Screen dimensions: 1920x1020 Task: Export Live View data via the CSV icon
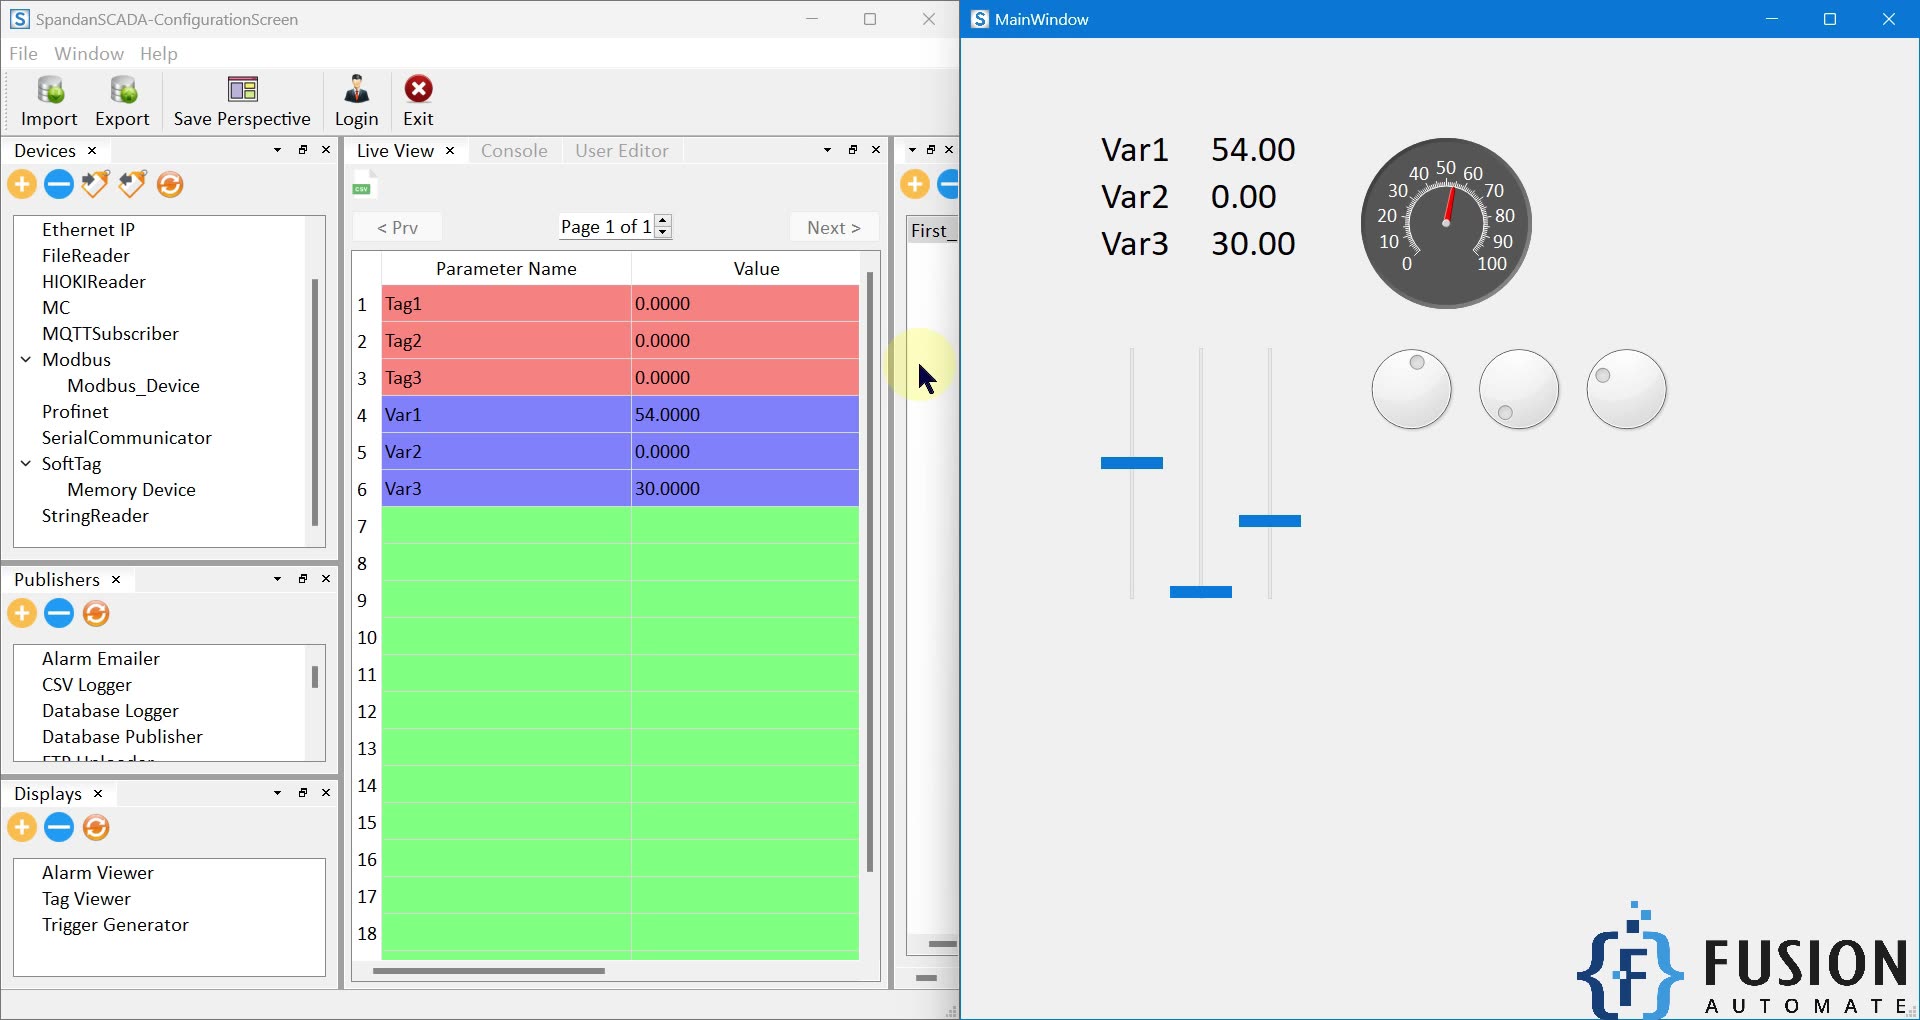click(x=363, y=183)
